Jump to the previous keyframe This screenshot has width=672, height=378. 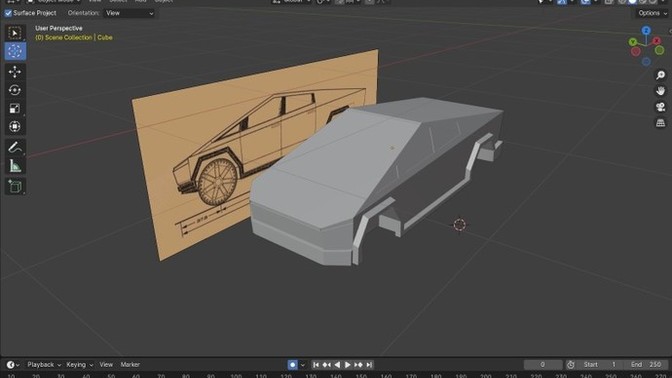327,365
